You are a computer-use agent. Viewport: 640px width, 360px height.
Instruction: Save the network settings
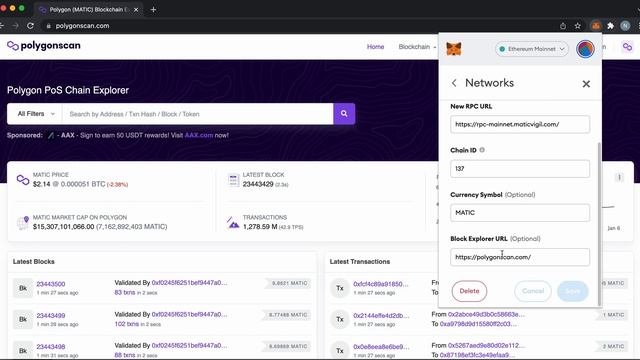(x=573, y=291)
